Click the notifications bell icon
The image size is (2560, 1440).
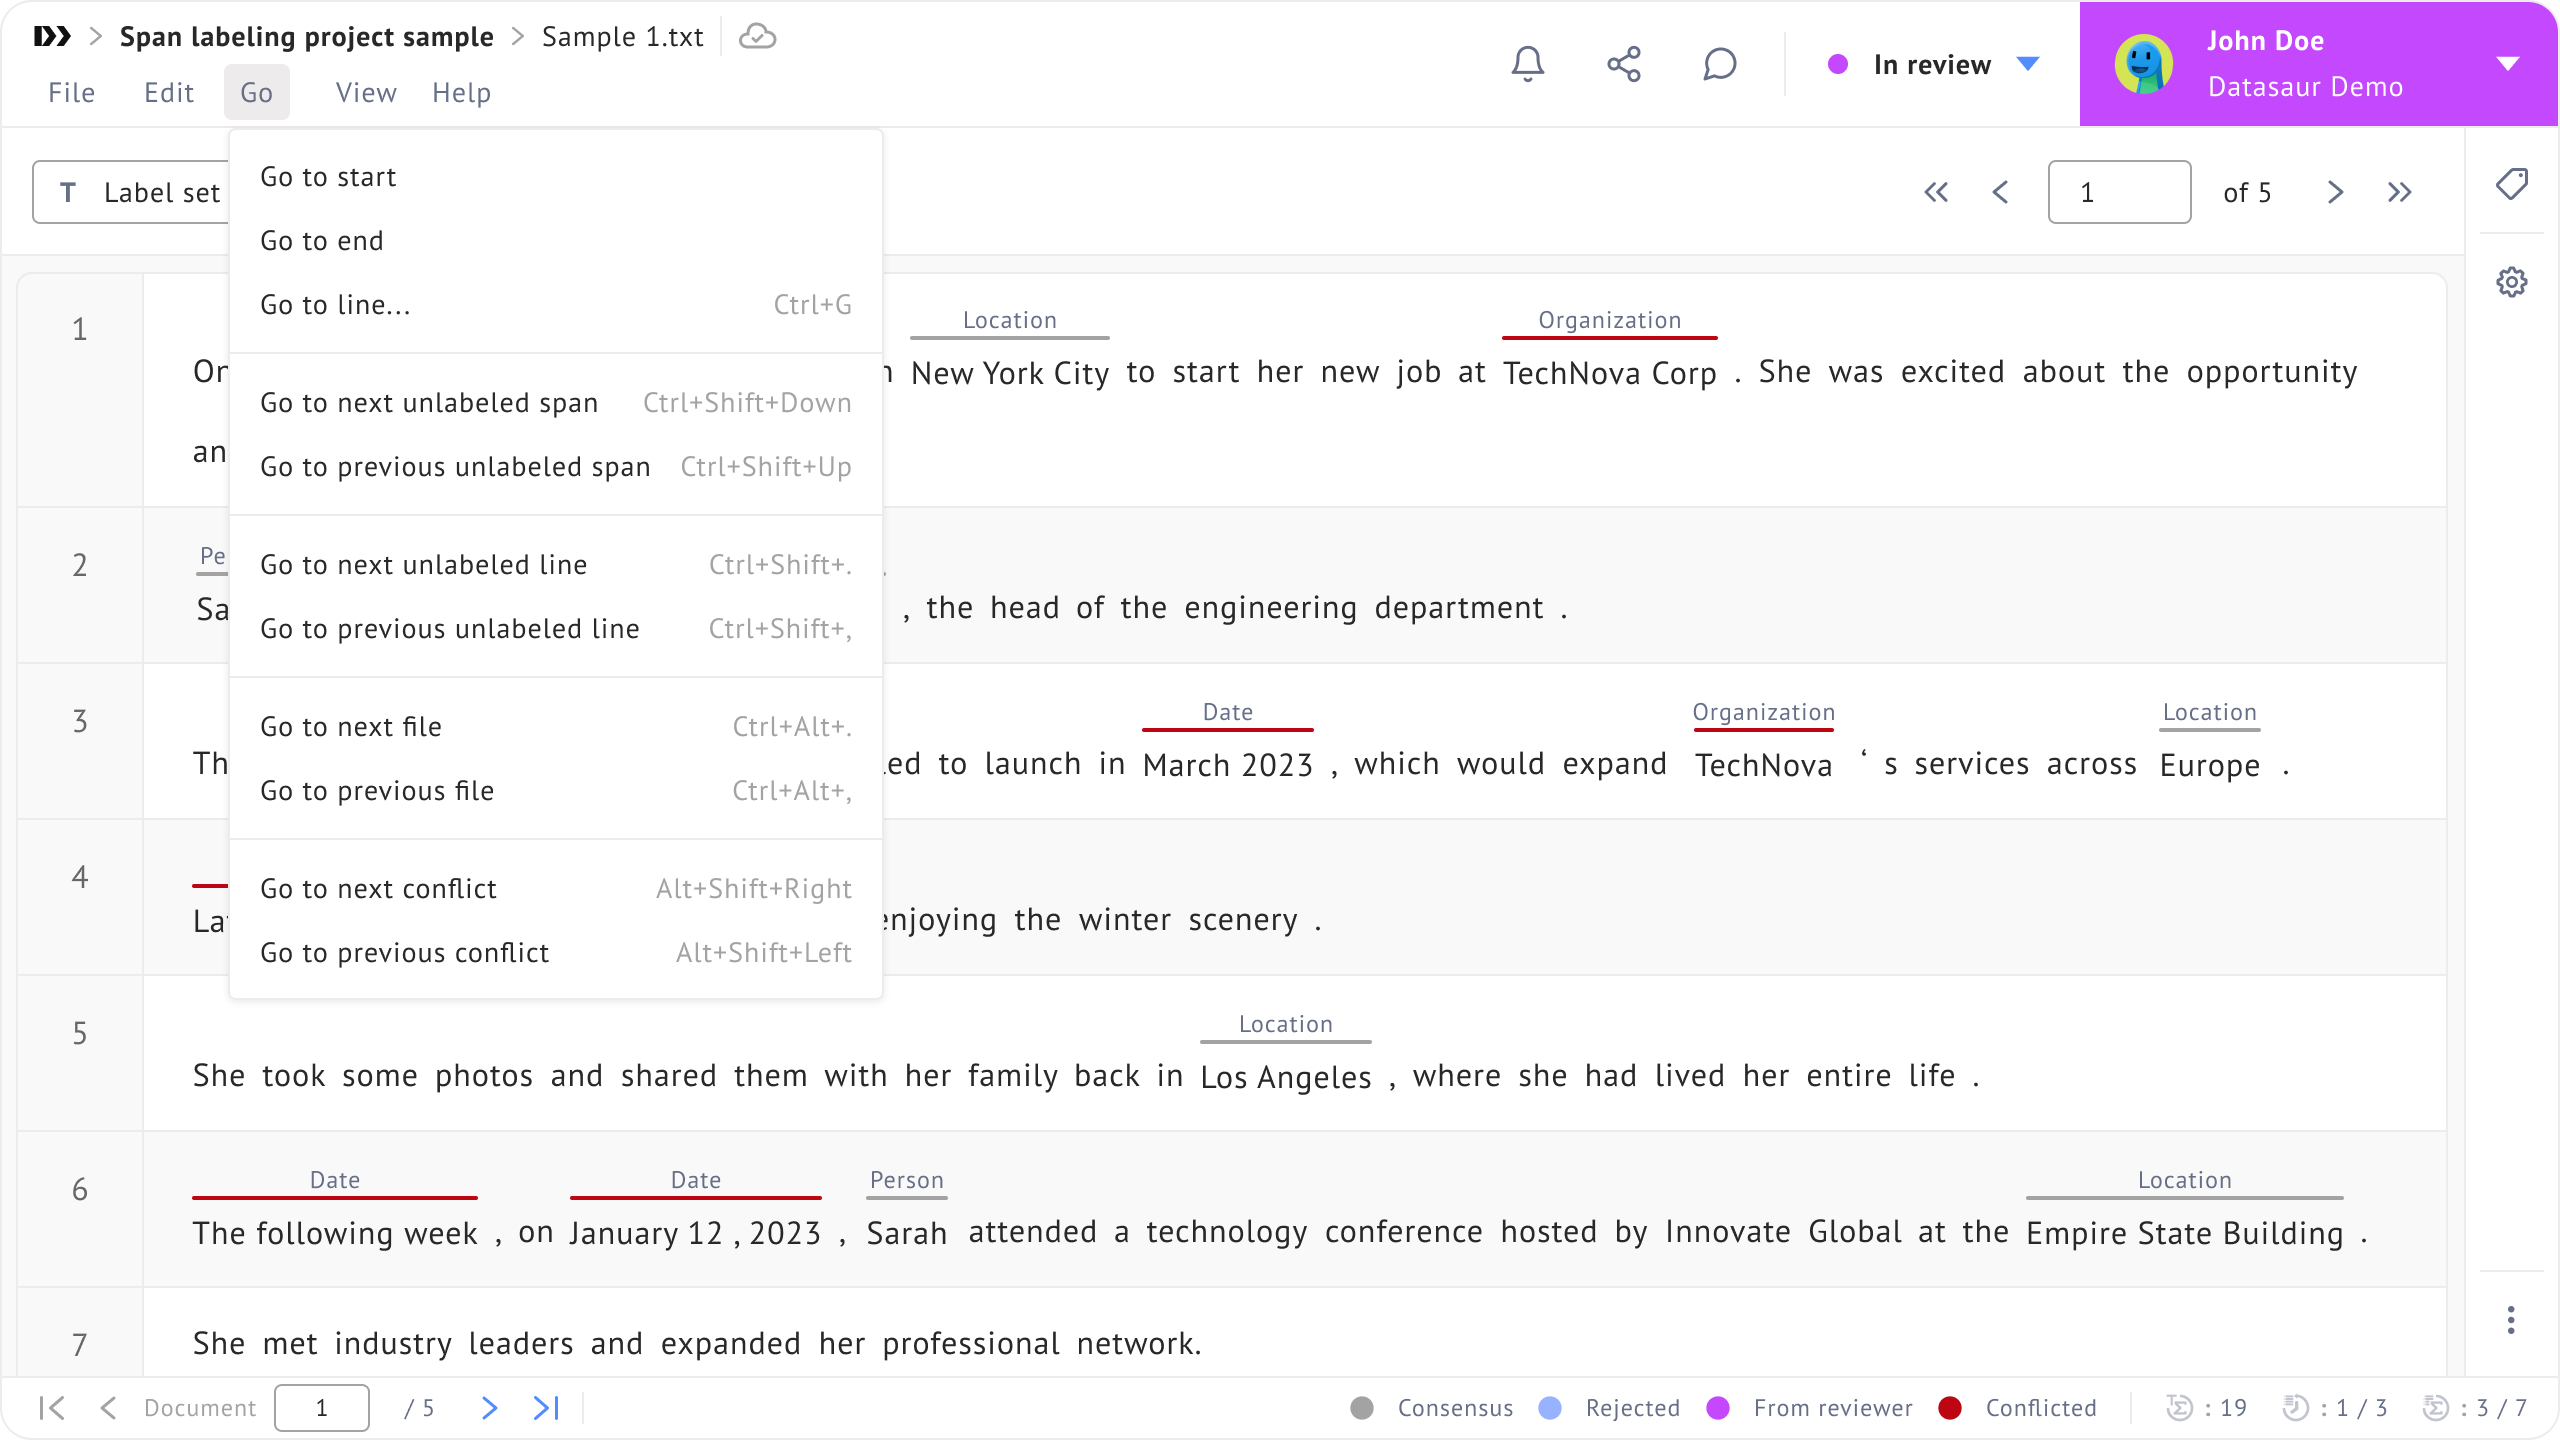pos(1527,65)
